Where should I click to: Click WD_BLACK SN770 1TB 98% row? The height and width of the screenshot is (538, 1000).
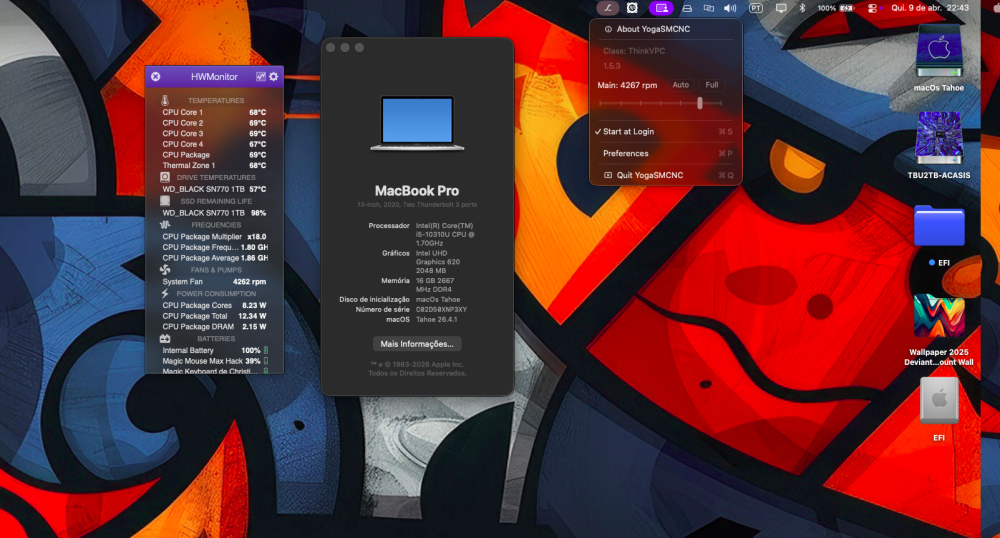(214, 213)
